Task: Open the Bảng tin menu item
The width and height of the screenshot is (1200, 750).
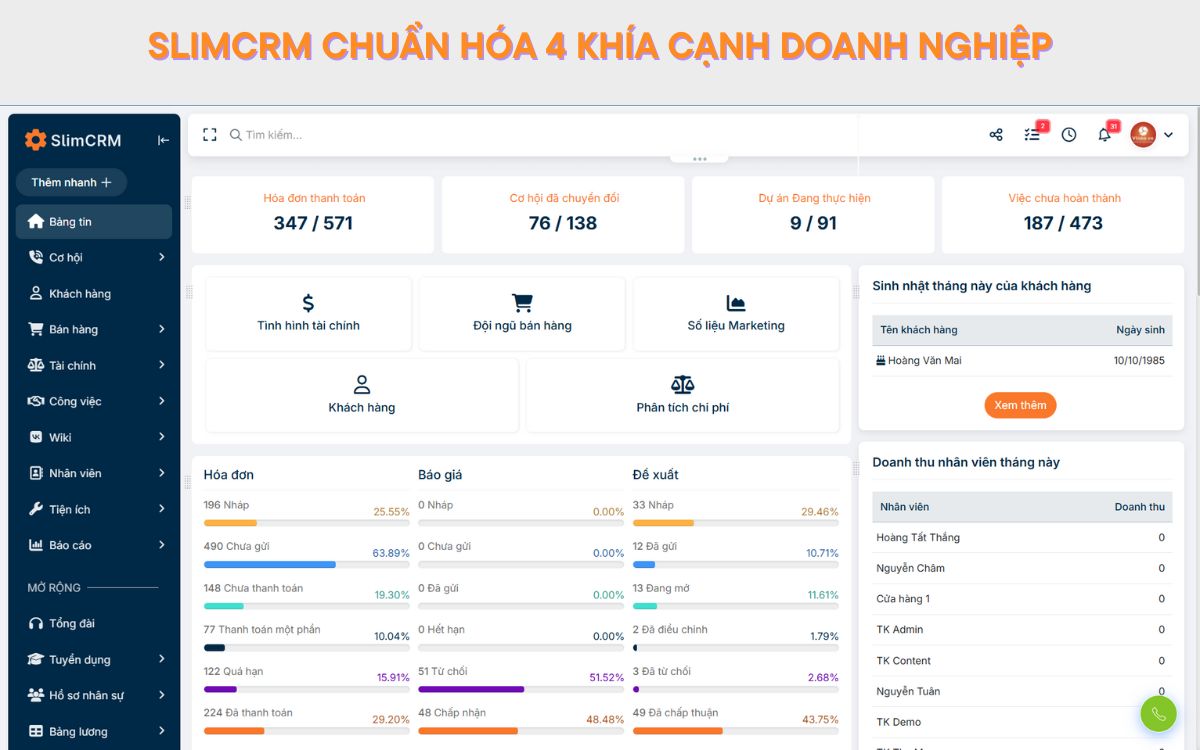Action: [x=64, y=221]
